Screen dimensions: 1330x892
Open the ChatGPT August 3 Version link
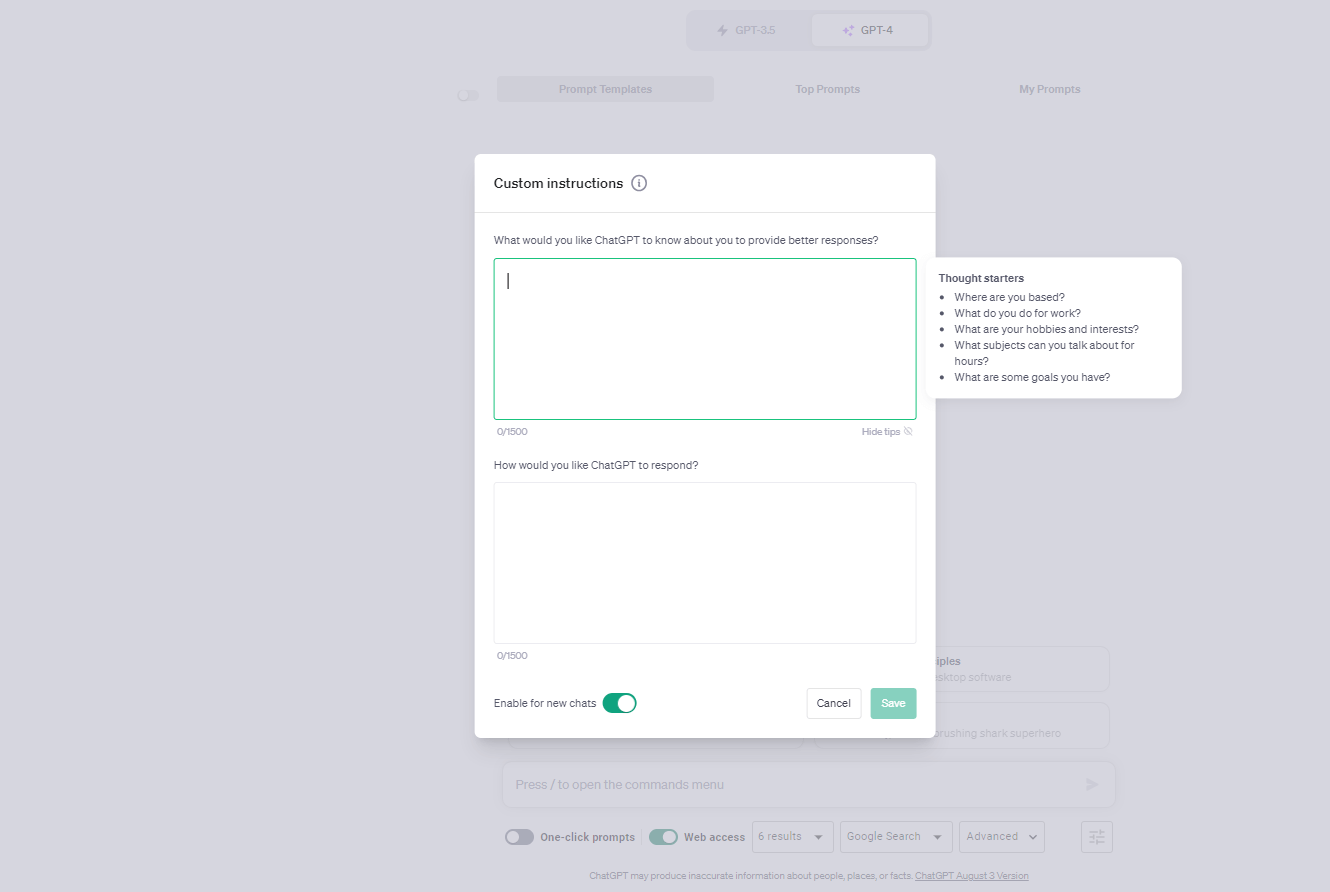point(971,876)
